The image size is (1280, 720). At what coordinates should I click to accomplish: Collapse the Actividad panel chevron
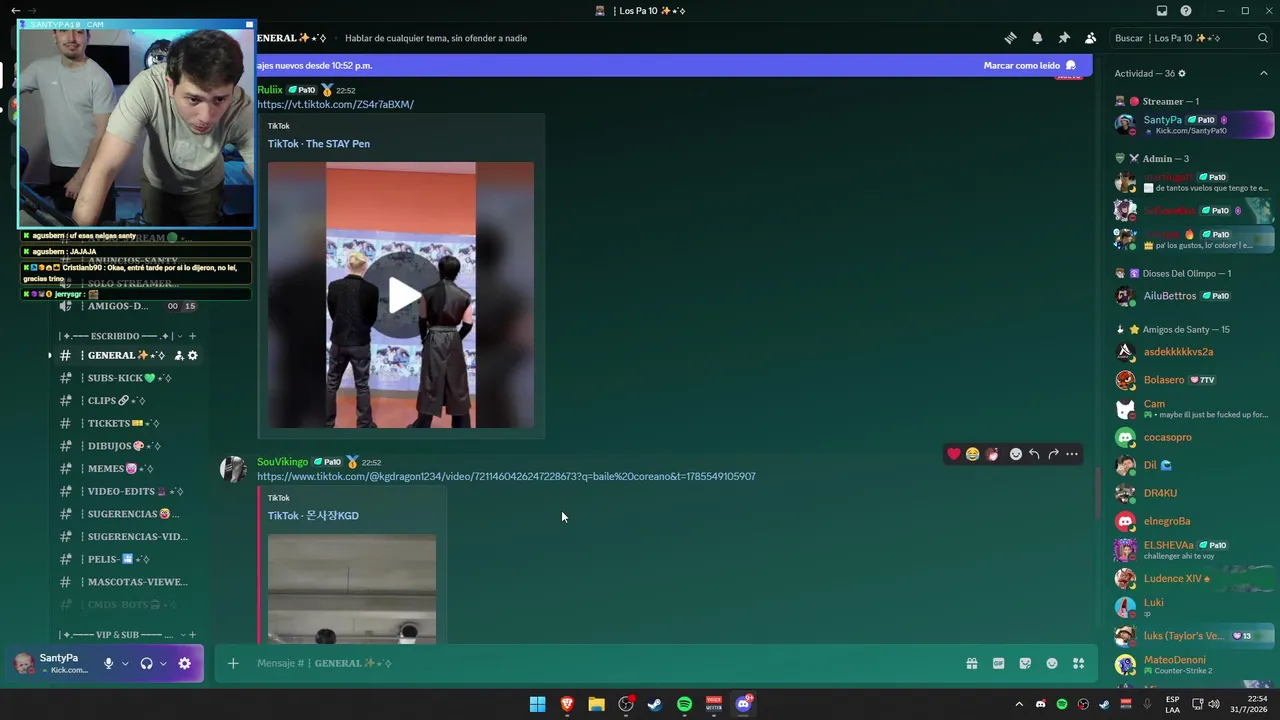coord(1264,73)
